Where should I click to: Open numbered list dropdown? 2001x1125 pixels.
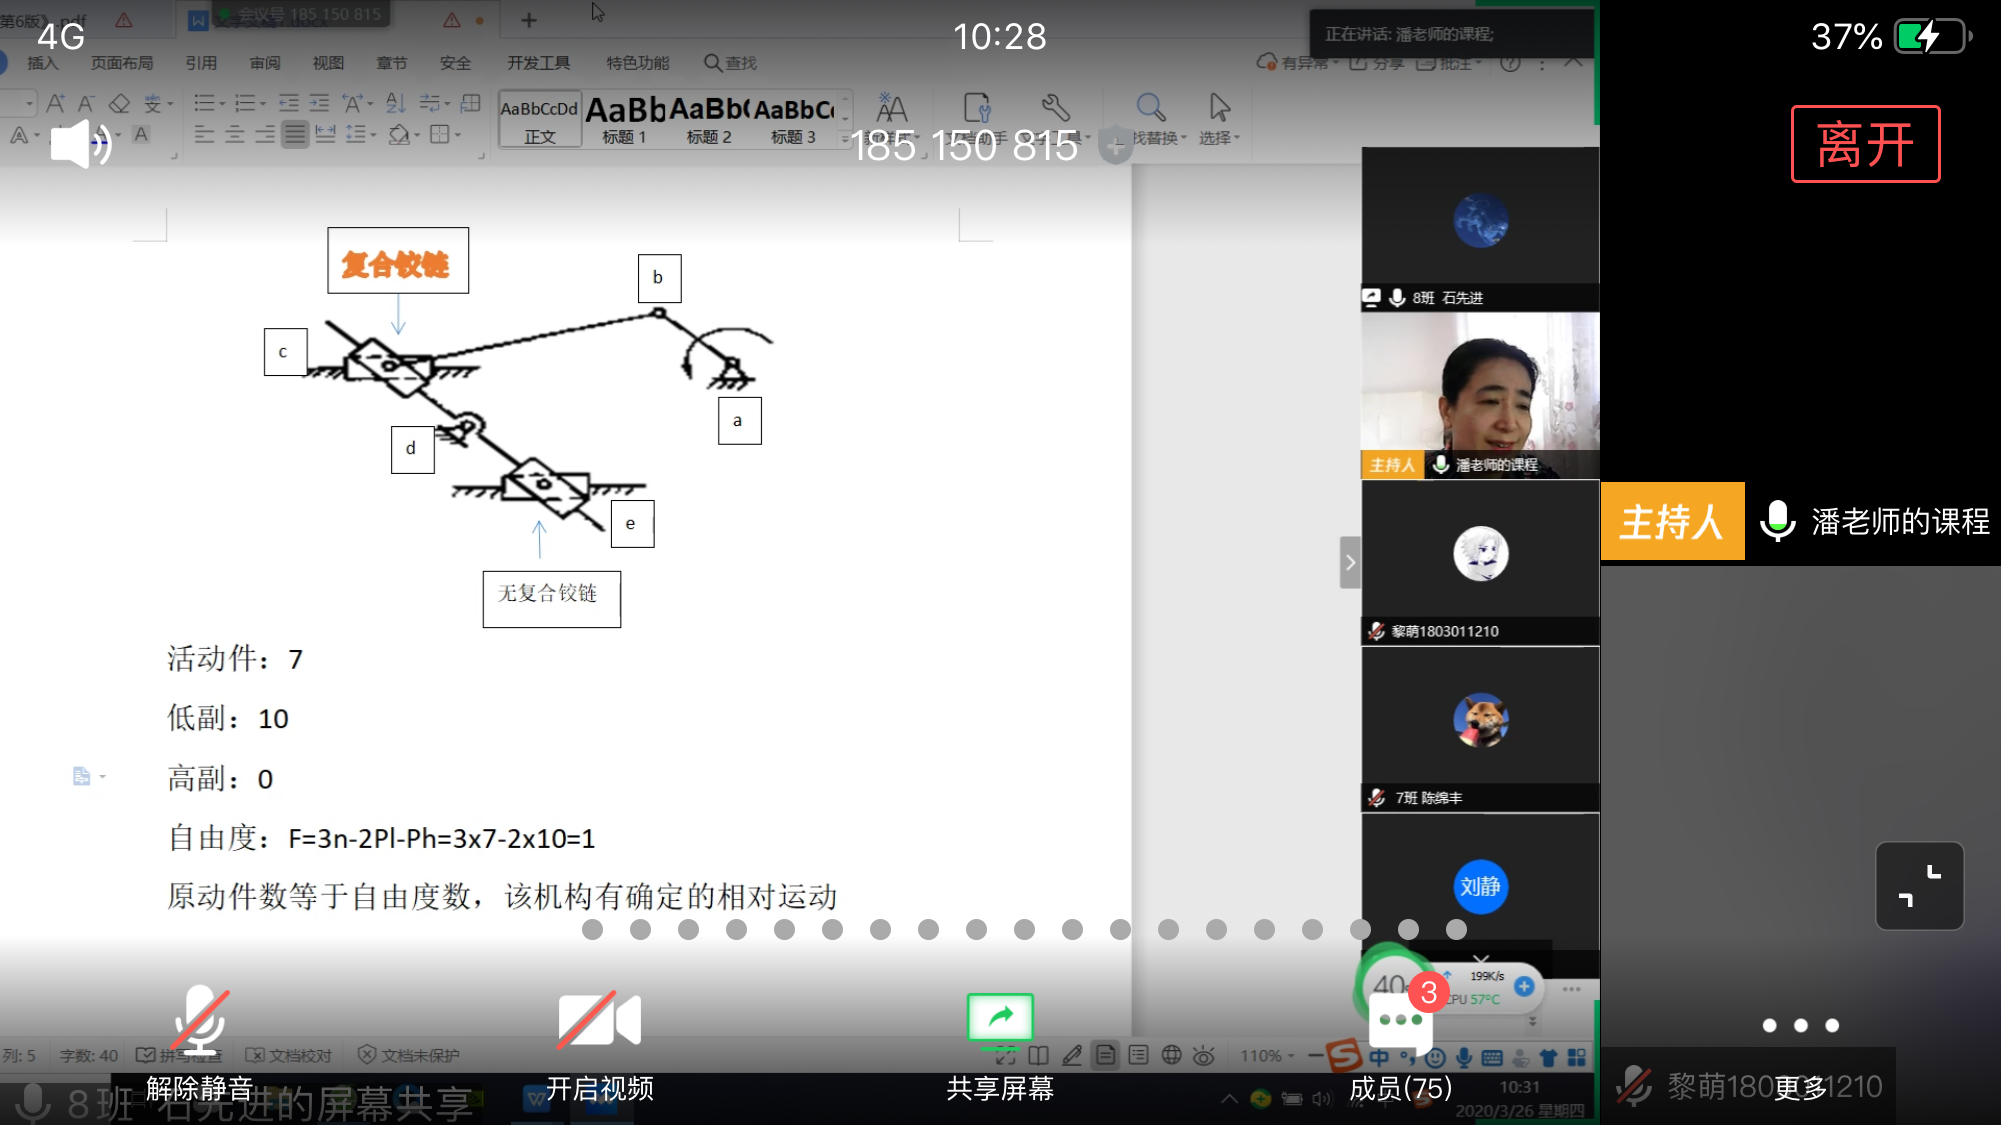(x=249, y=103)
